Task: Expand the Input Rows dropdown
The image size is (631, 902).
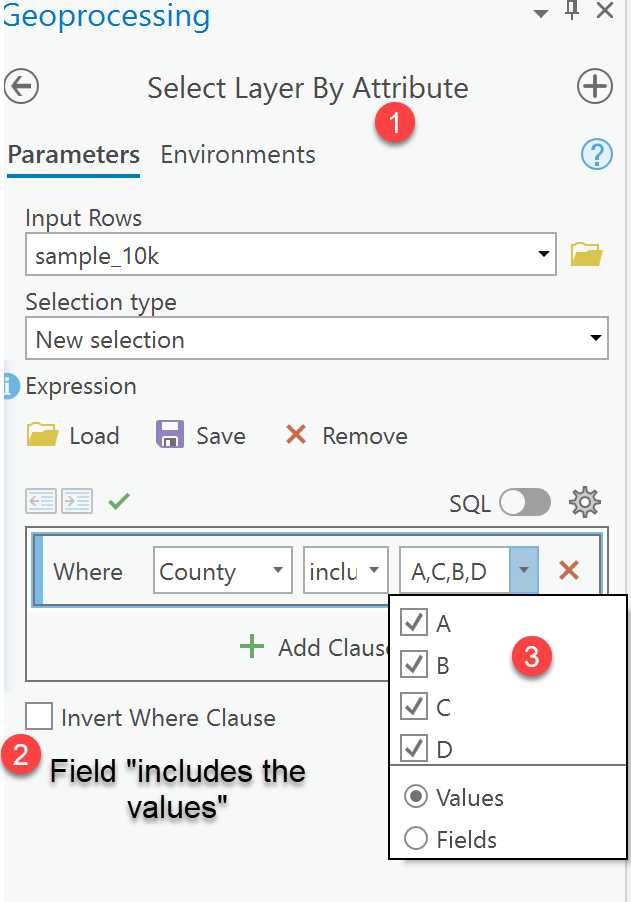Action: pos(543,255)
